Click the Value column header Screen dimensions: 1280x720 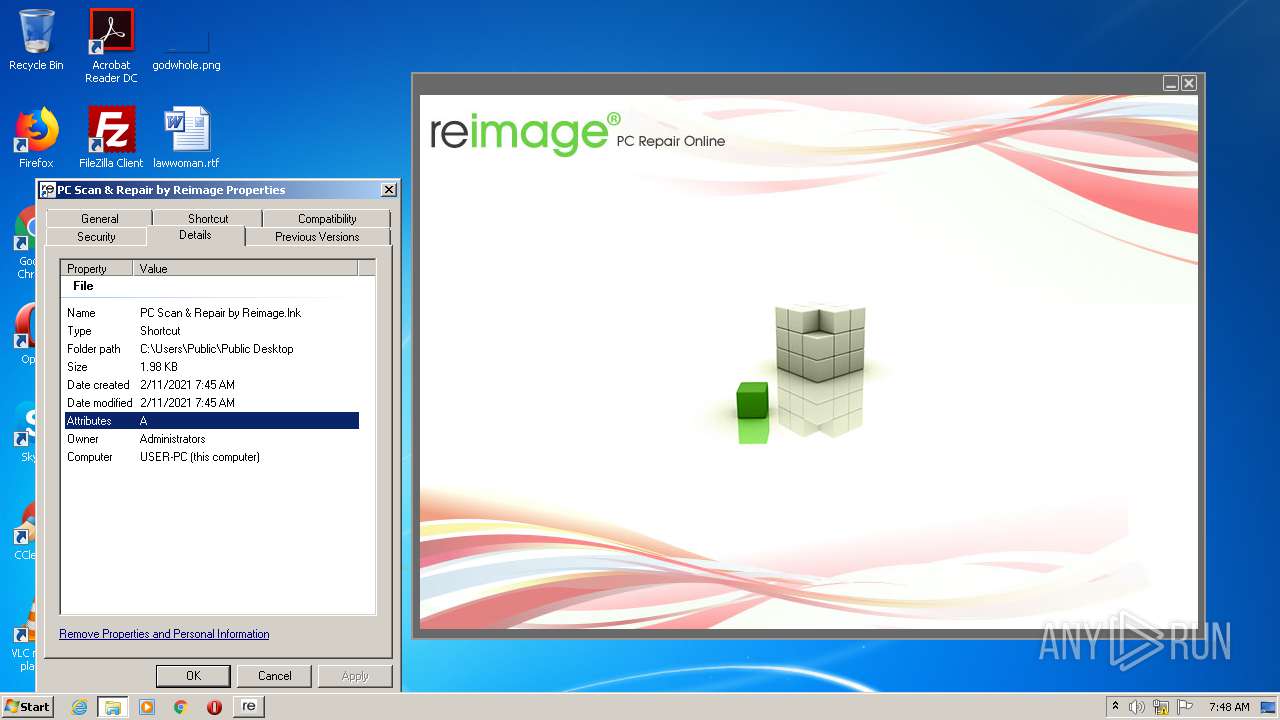[245, 269]
